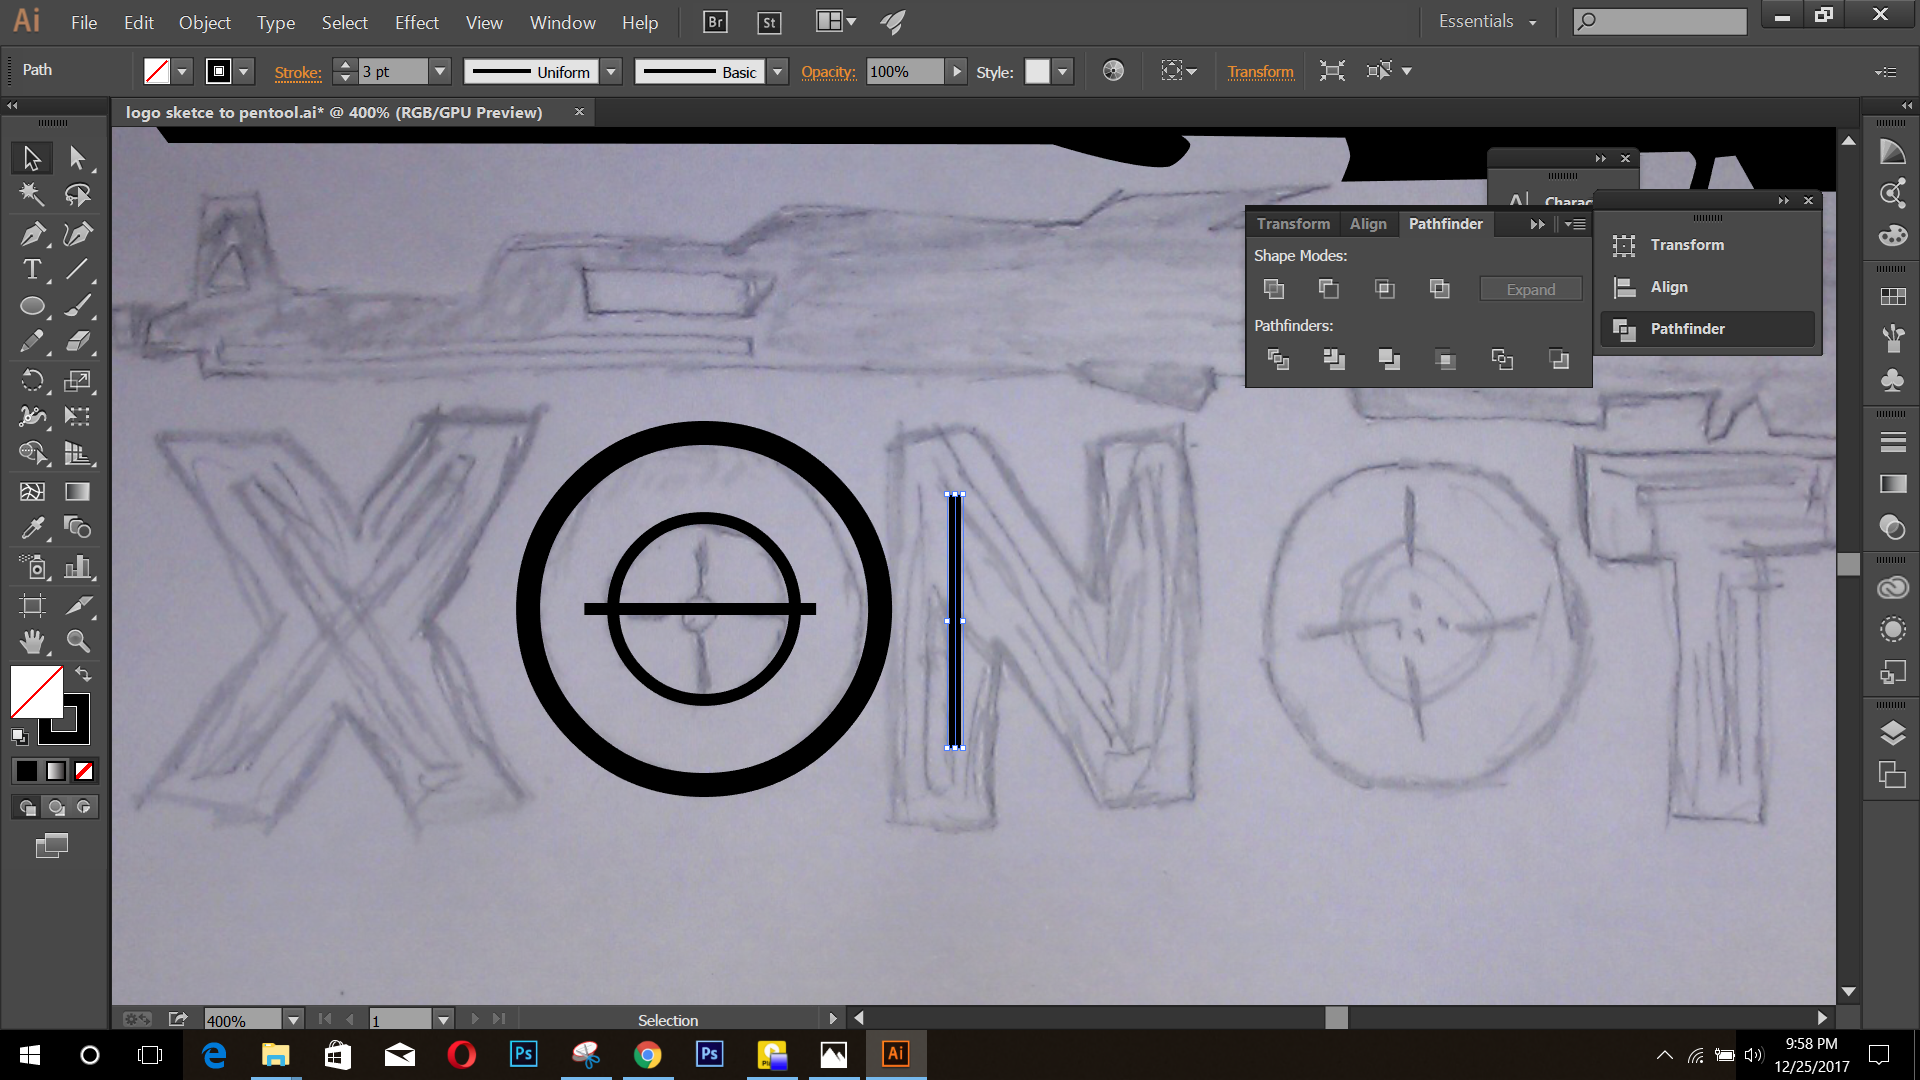Select the Zoom tool
The width and height of the screenshot is (1920, 1080).
pyautogui.click(x=77, y=641)
